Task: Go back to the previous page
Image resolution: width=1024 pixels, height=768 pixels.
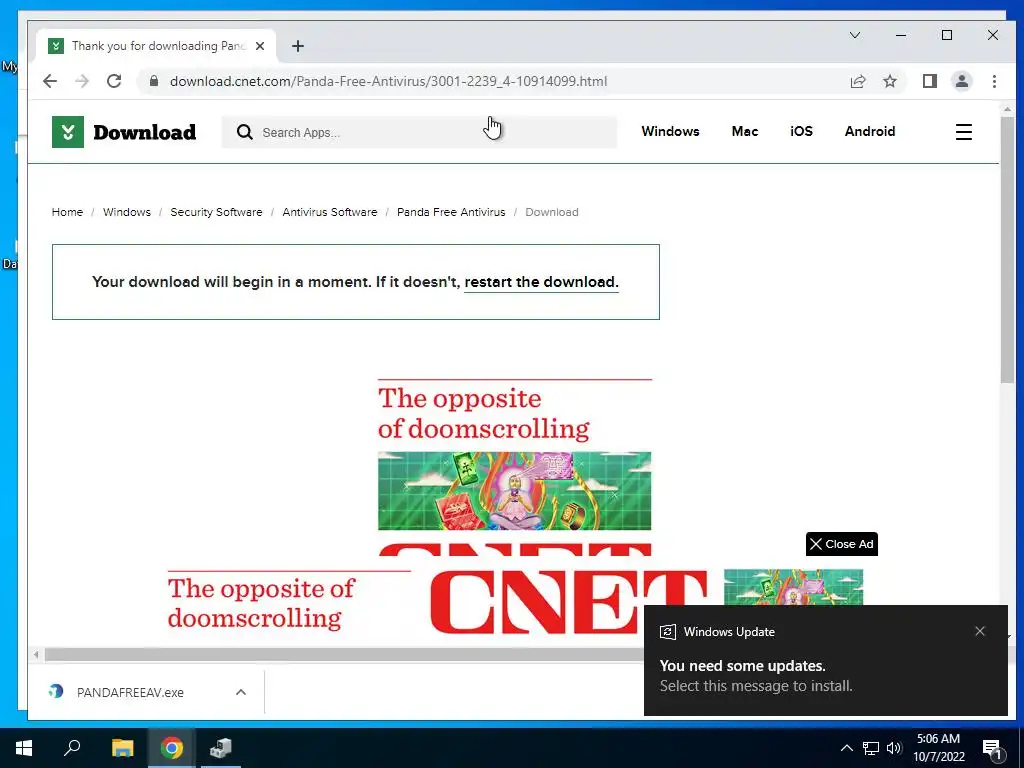Action: tap(50, 81)
